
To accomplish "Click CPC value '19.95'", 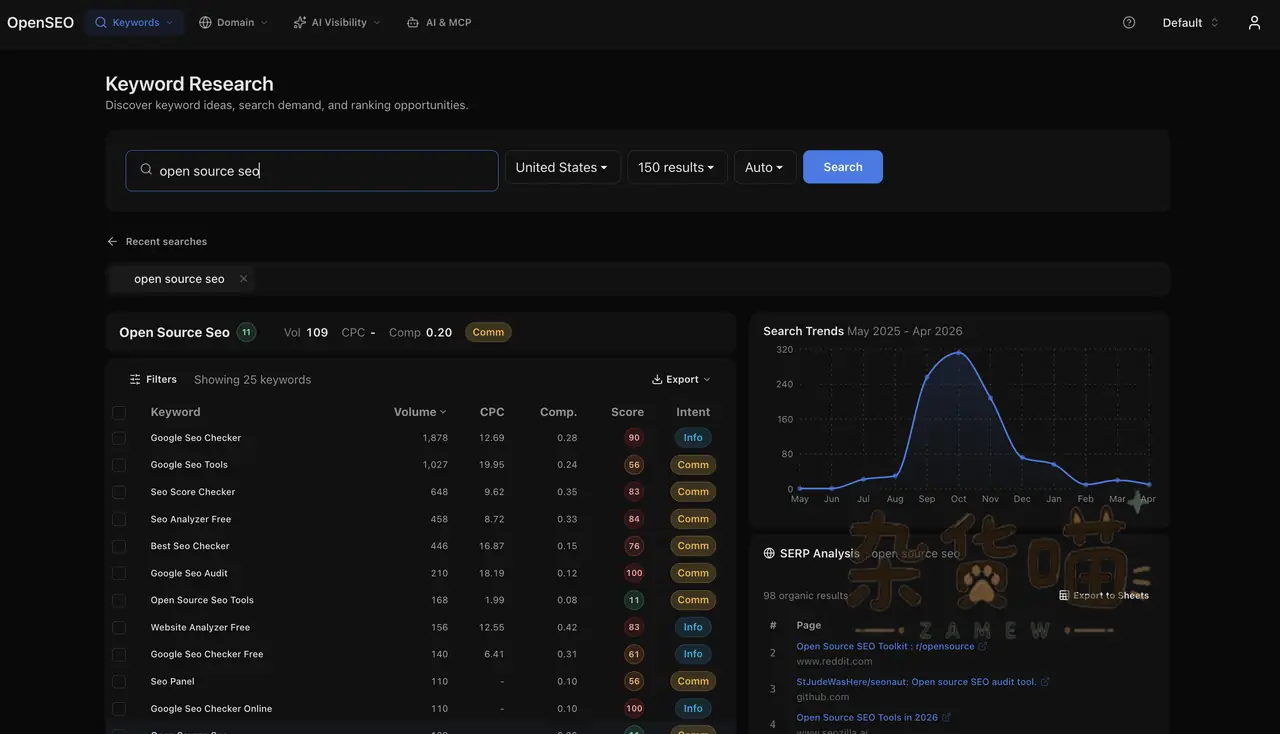I will coord(491,465).
